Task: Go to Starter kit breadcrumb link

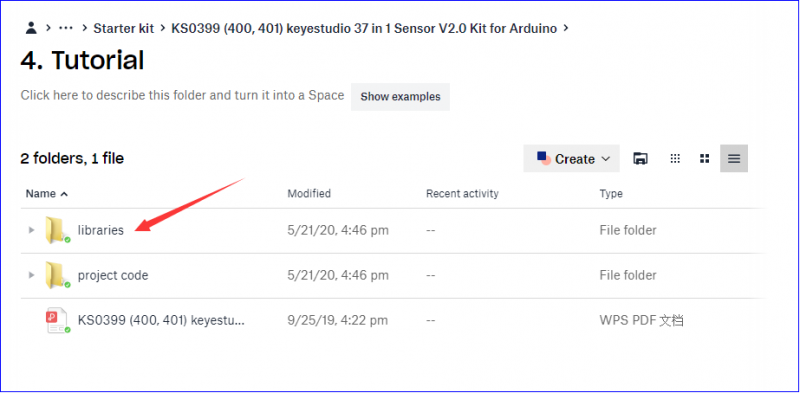Action: [x=123, y=29]
